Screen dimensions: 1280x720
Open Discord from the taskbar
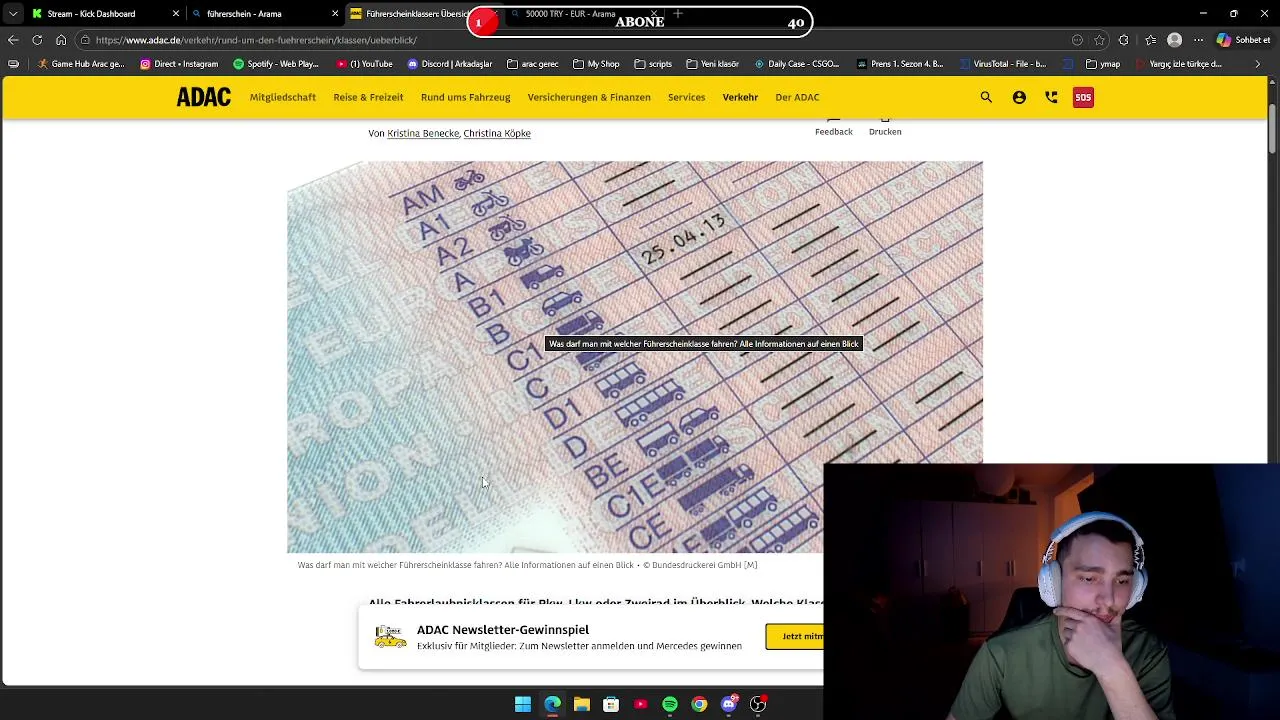(729, 704)
